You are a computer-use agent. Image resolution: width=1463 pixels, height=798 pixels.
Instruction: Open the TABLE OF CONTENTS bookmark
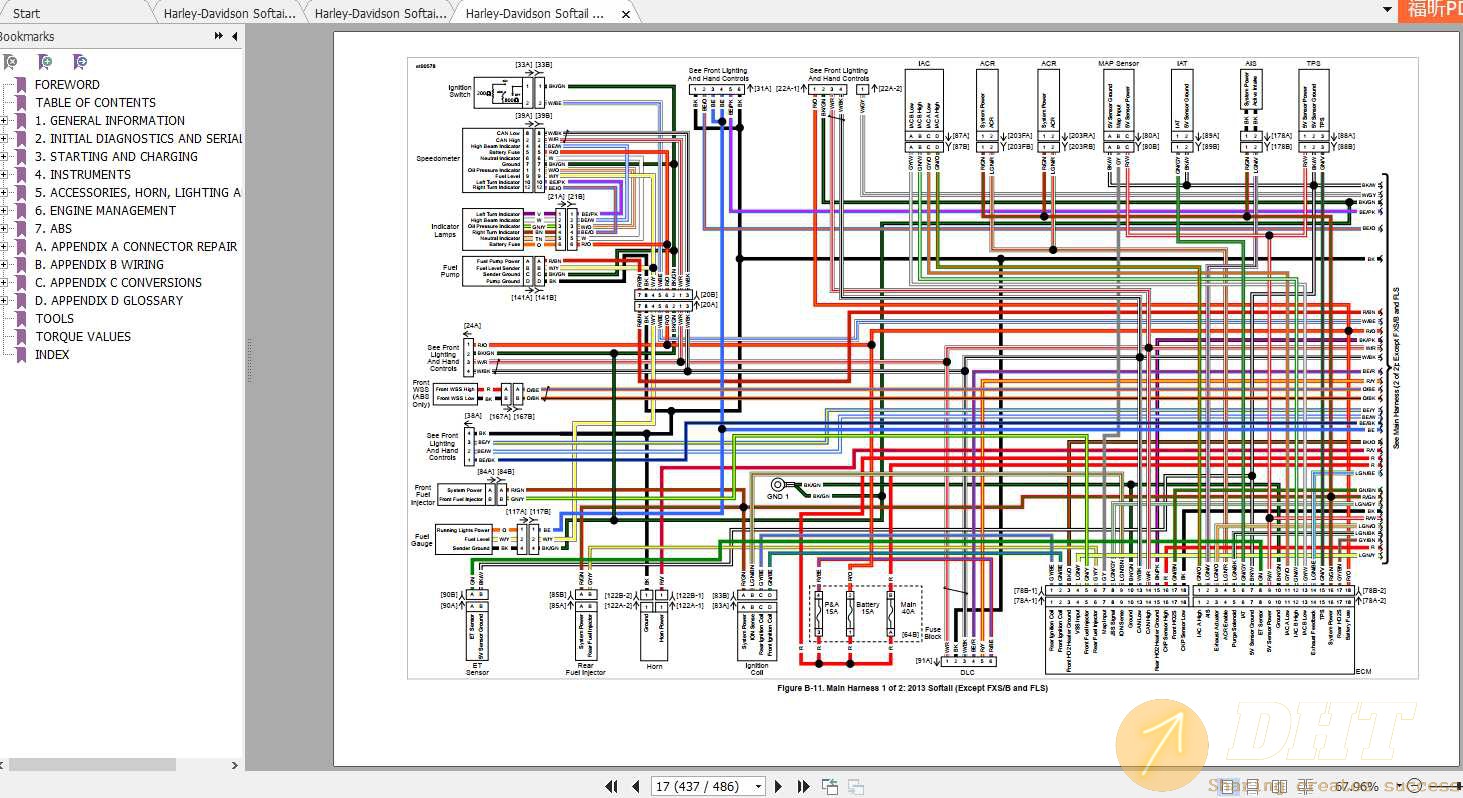(x=95, y=102)
